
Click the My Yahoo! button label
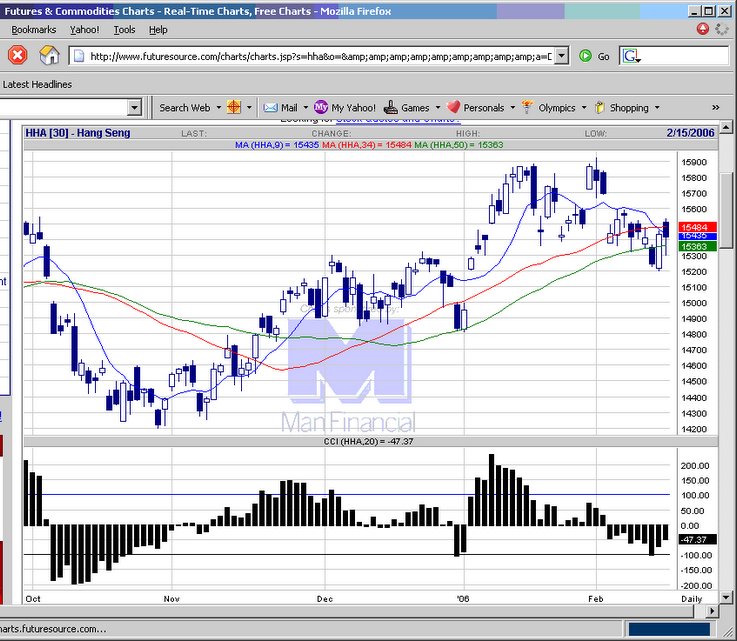[353, 108]
